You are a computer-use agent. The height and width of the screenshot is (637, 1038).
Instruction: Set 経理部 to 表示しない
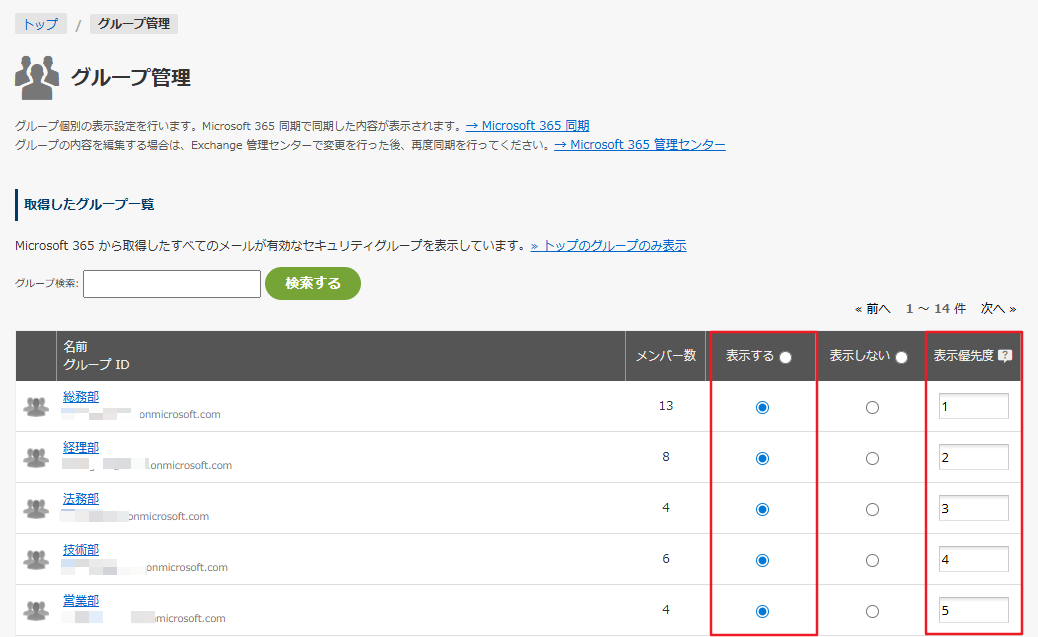873,458
